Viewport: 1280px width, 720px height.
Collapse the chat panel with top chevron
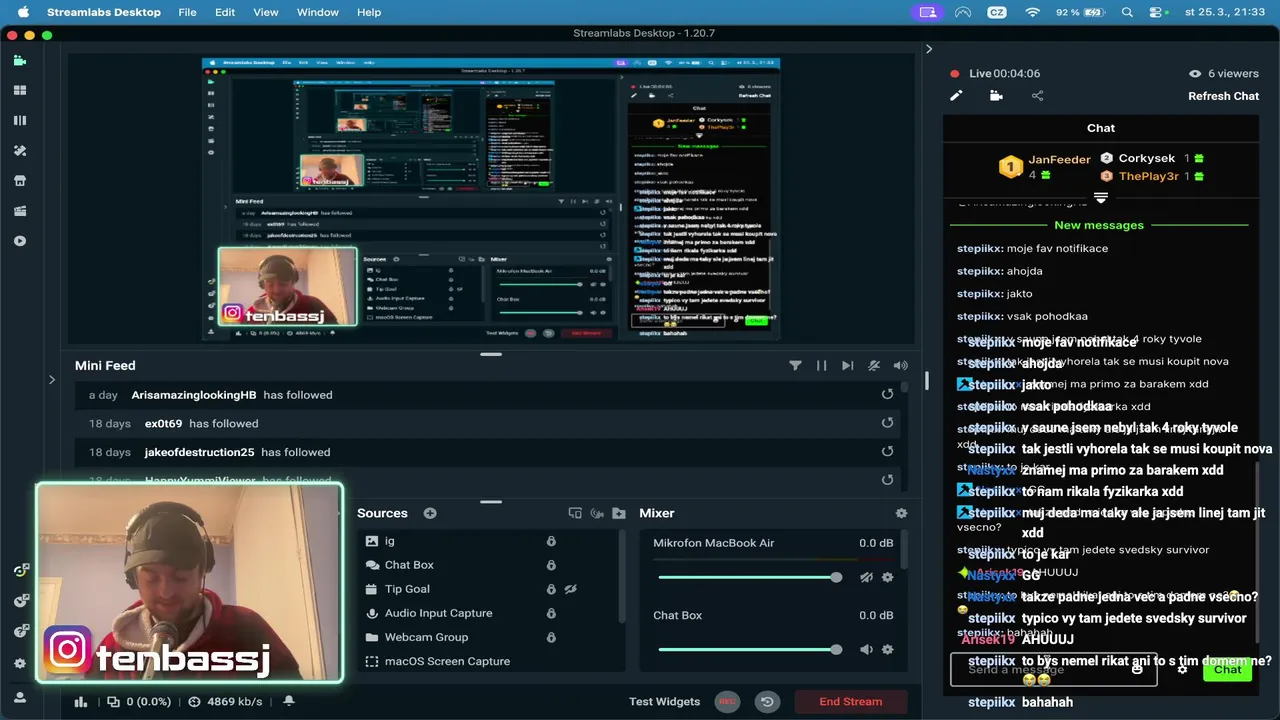pyautogui.click(x=929, y=48)
